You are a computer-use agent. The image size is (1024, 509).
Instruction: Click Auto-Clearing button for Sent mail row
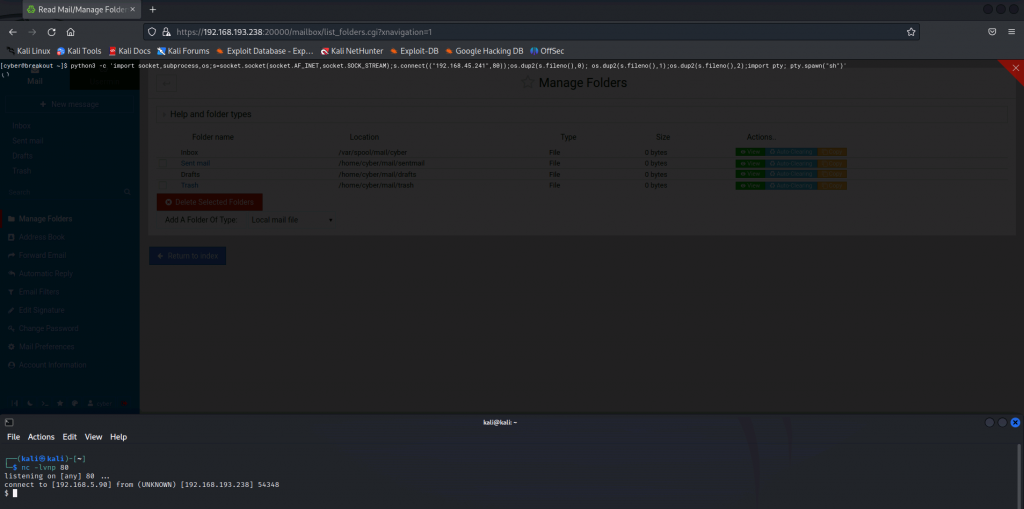pos(791,163)
